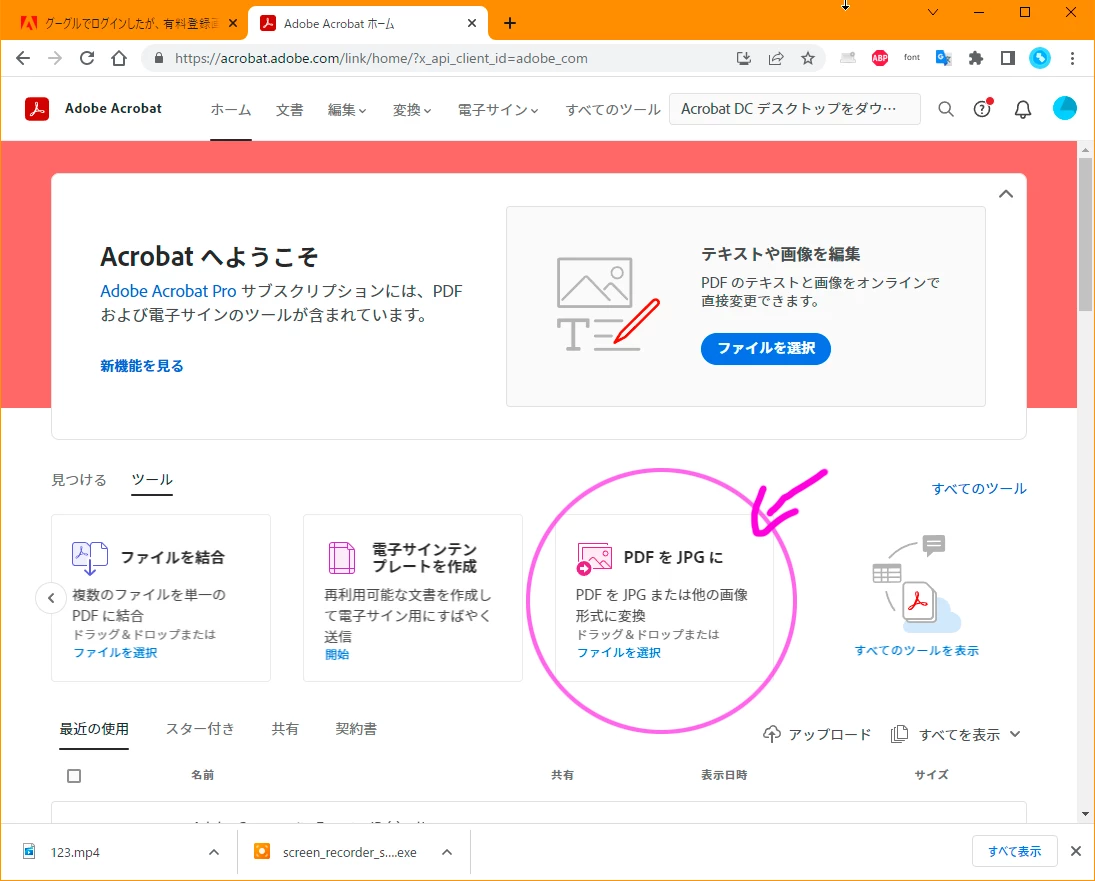Screen dimensions: 1095x881
Task: Open the notifications bell icon
Action: (1022, 110)
